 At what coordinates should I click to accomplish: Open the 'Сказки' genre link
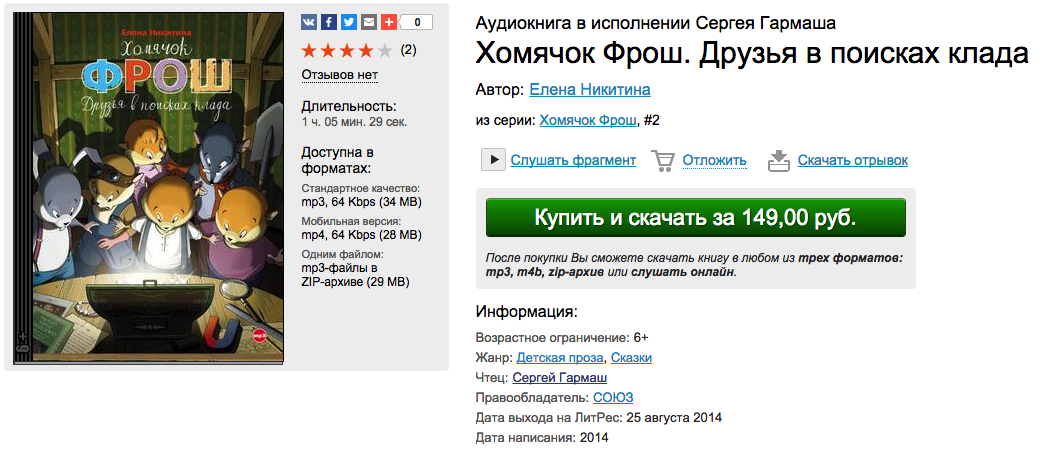(x=631, y=358)
